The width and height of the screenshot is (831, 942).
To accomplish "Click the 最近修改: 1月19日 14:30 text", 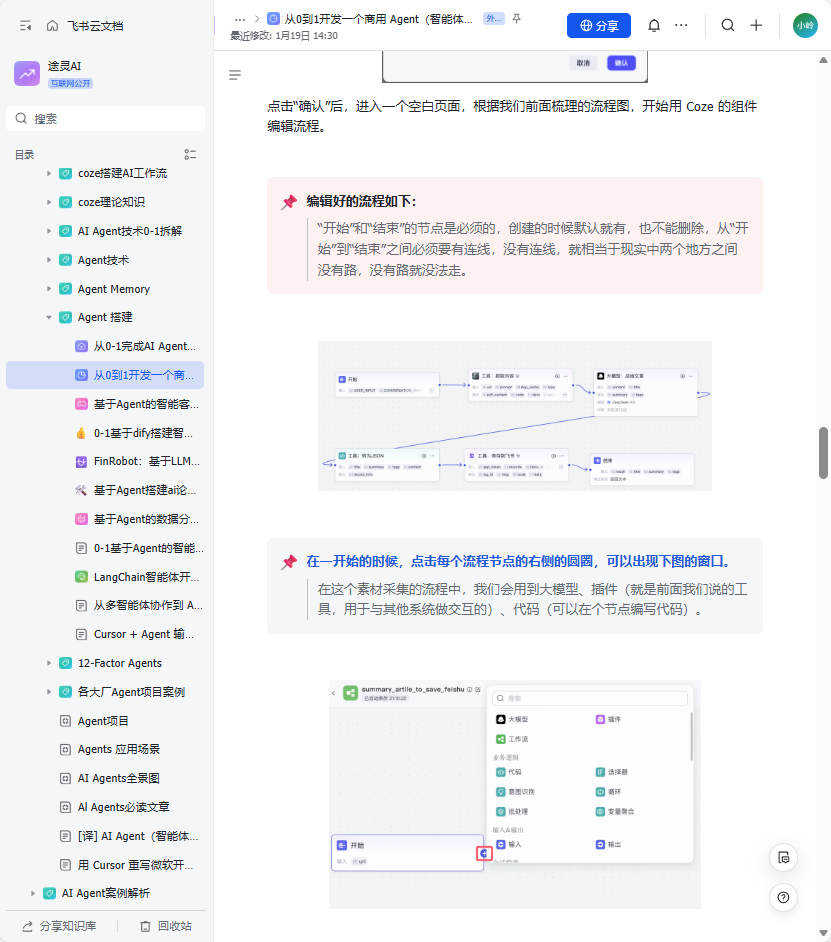I will click(x=284, y=36).
